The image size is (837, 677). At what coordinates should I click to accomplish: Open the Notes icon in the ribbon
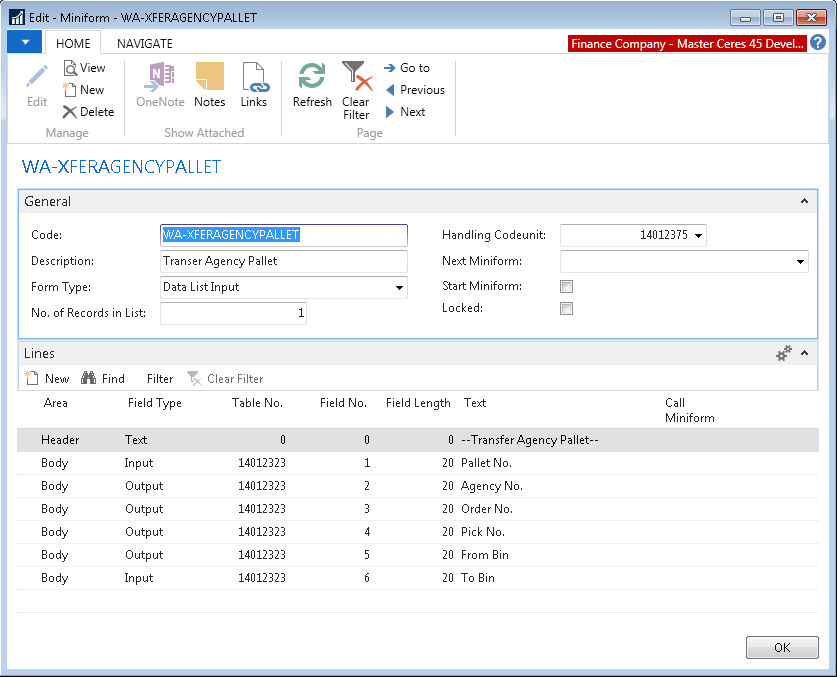[209, 78]
